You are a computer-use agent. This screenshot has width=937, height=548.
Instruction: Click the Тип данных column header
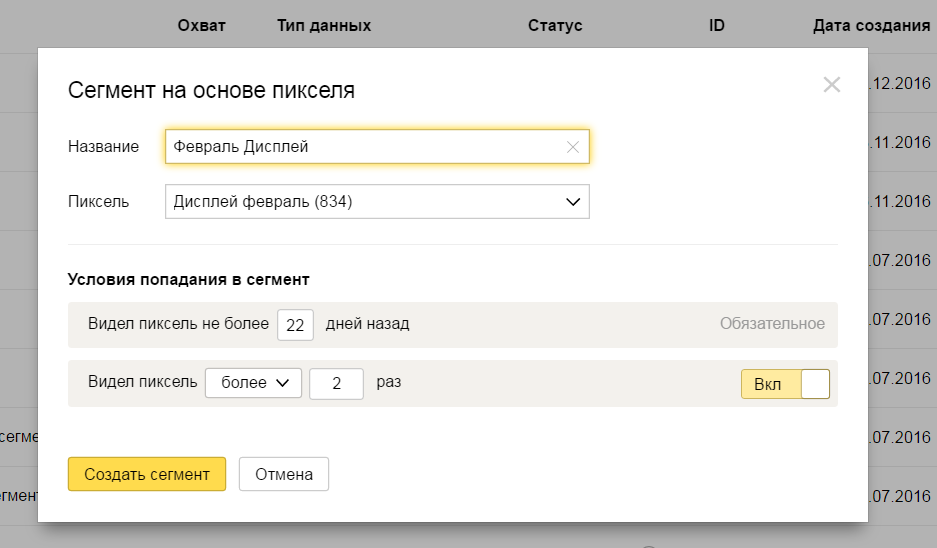(x=324, y=26)
